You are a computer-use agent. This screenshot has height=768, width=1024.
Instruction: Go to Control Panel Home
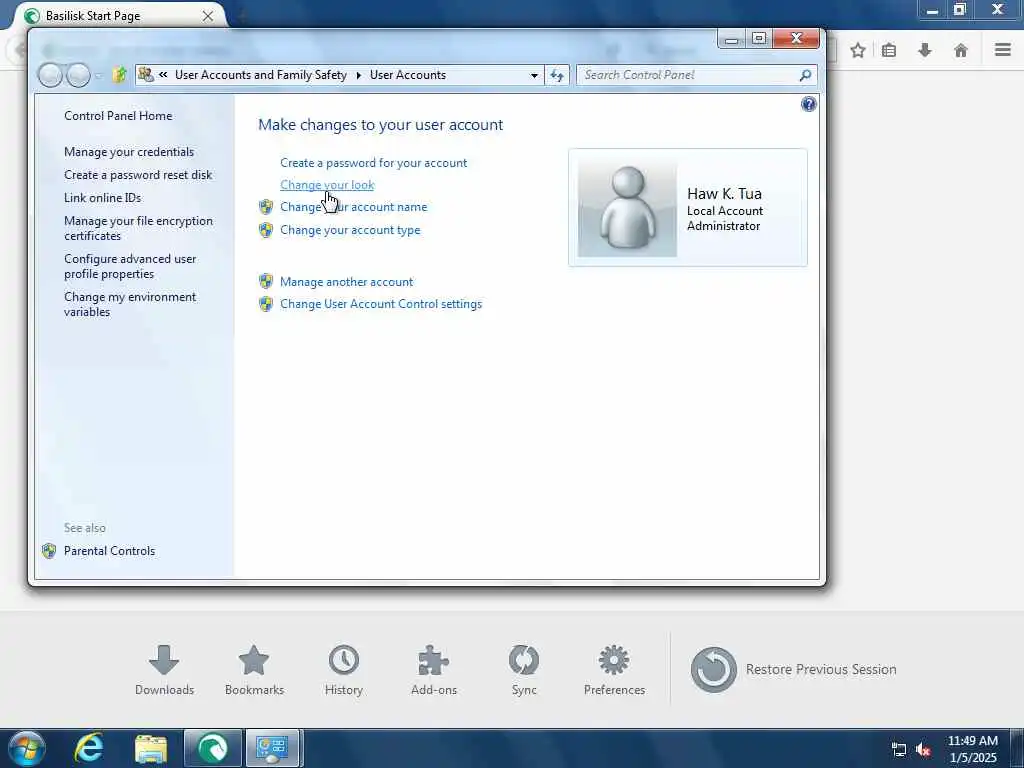[118, 116]
